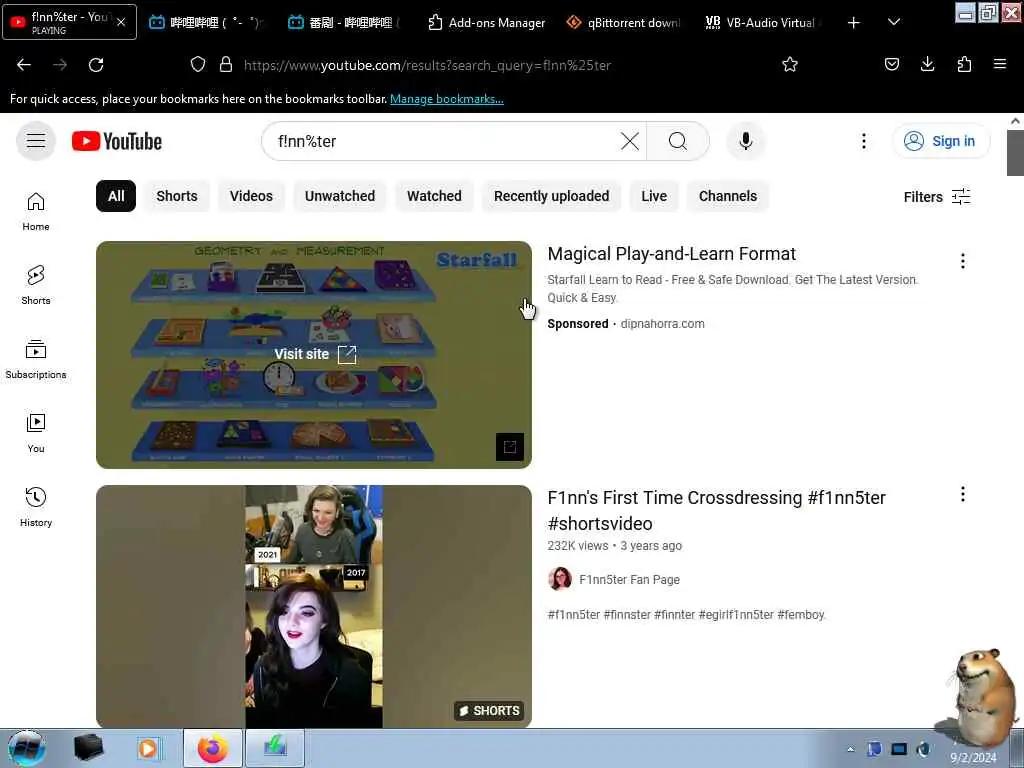1024x768 pixels.
Task: Click the YouTube logo
Action: coord(117,141)
